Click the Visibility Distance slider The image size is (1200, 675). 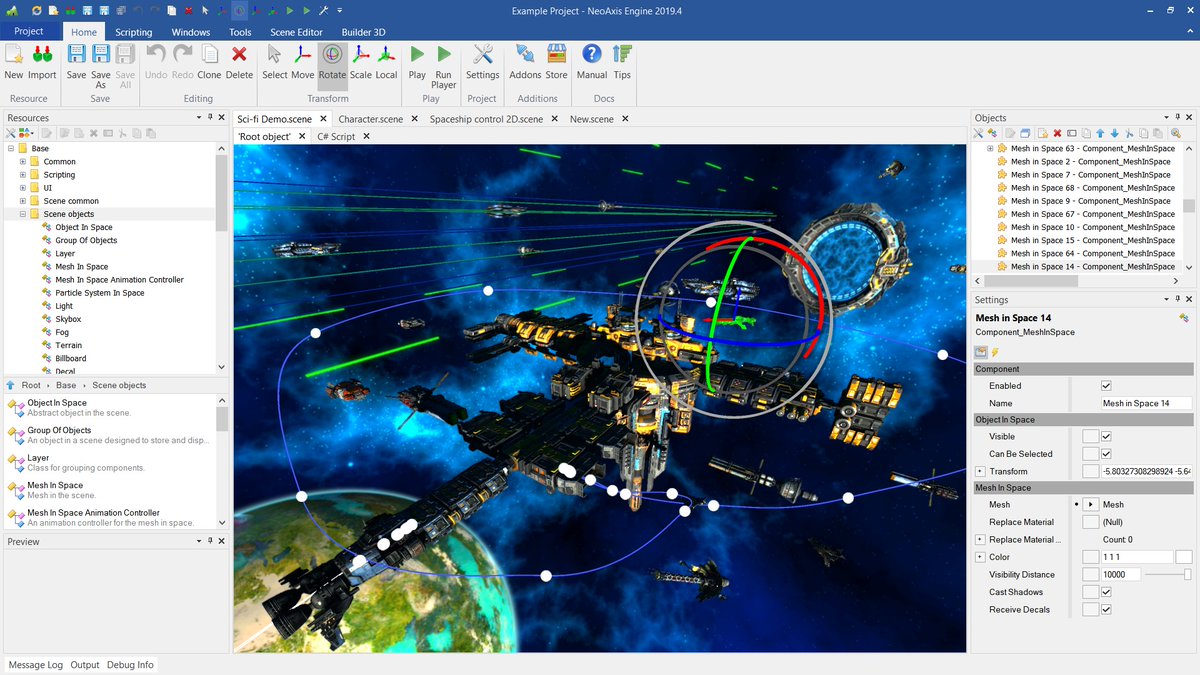(1168, 575)
